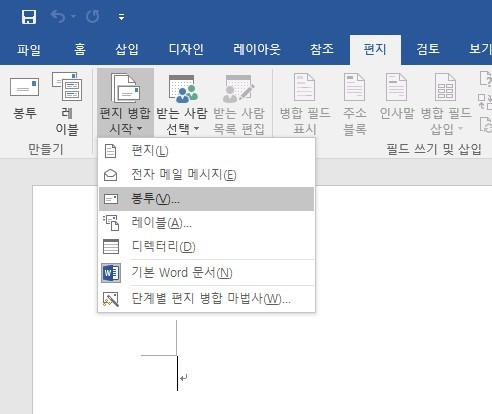Click the match fields icon at ribbon edge
This screenshot has height=414, width=492.
[485, 101]
